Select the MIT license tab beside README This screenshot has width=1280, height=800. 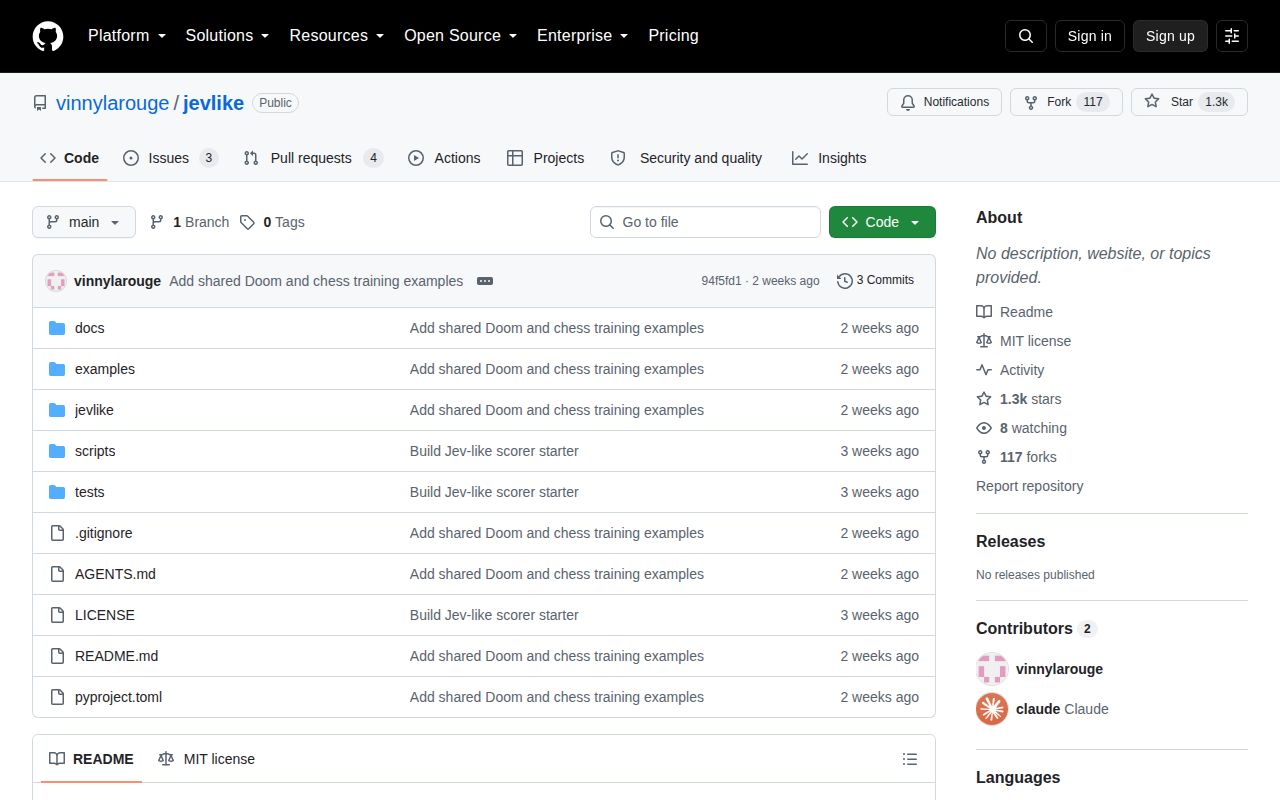[207, 759]
